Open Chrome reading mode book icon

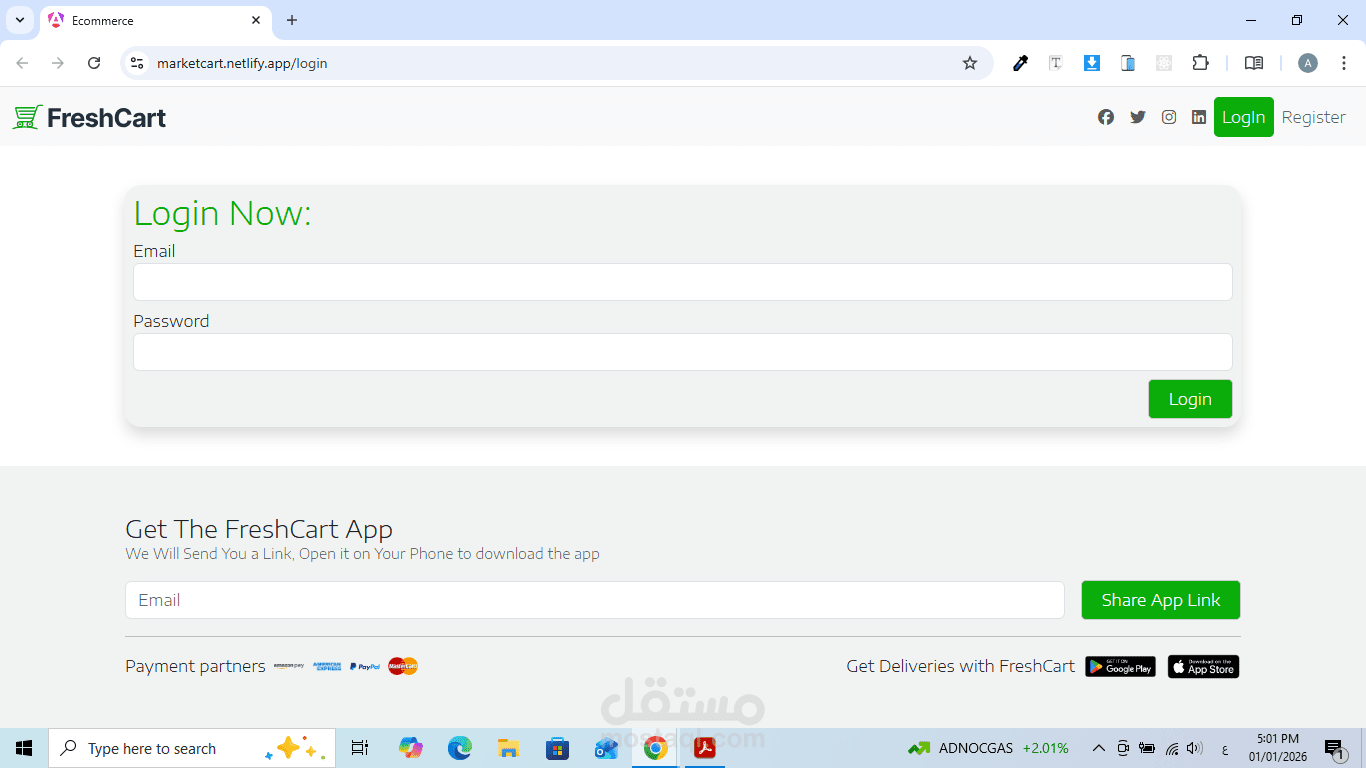pyautogui.click(x=1254, y=63)
